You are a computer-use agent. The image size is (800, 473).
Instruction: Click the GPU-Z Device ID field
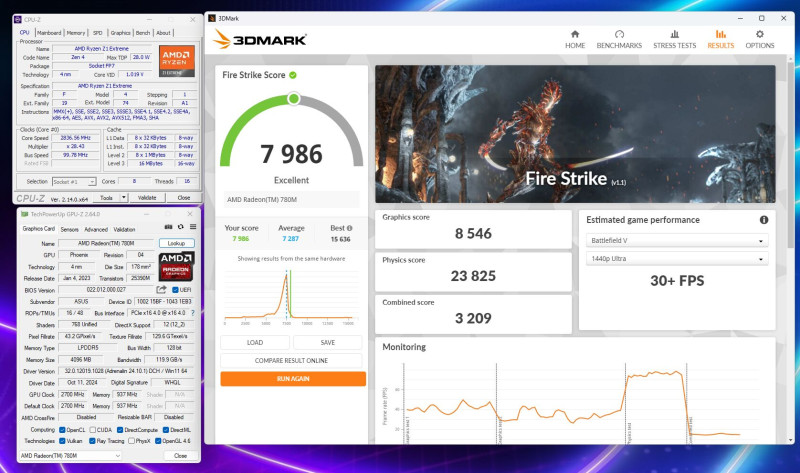pos(164,302)
